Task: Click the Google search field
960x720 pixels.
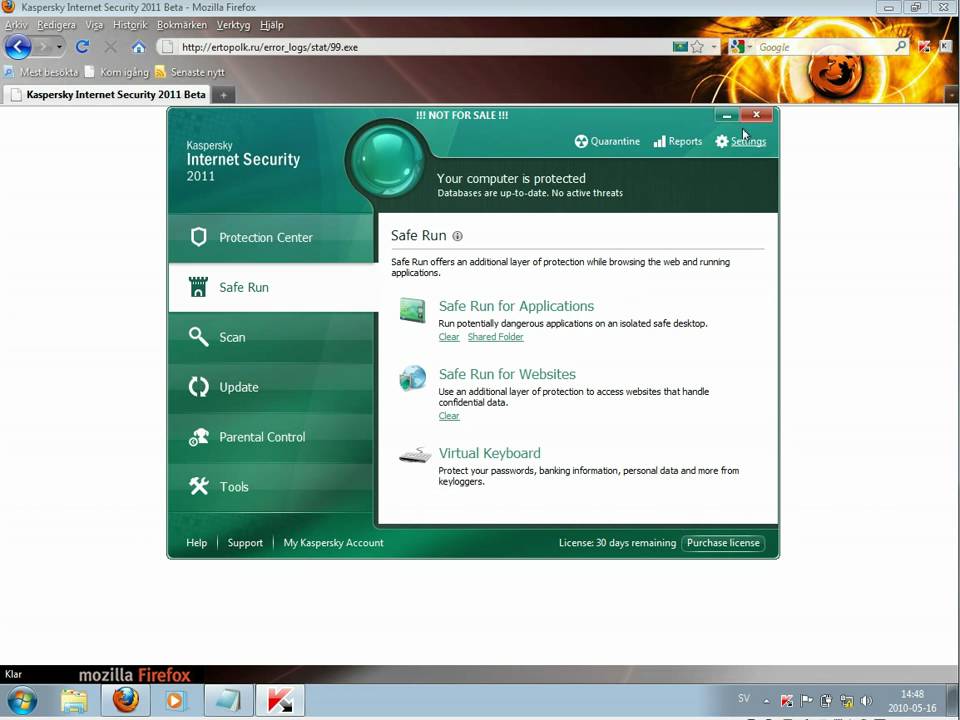Action: (x=825, y=47)
